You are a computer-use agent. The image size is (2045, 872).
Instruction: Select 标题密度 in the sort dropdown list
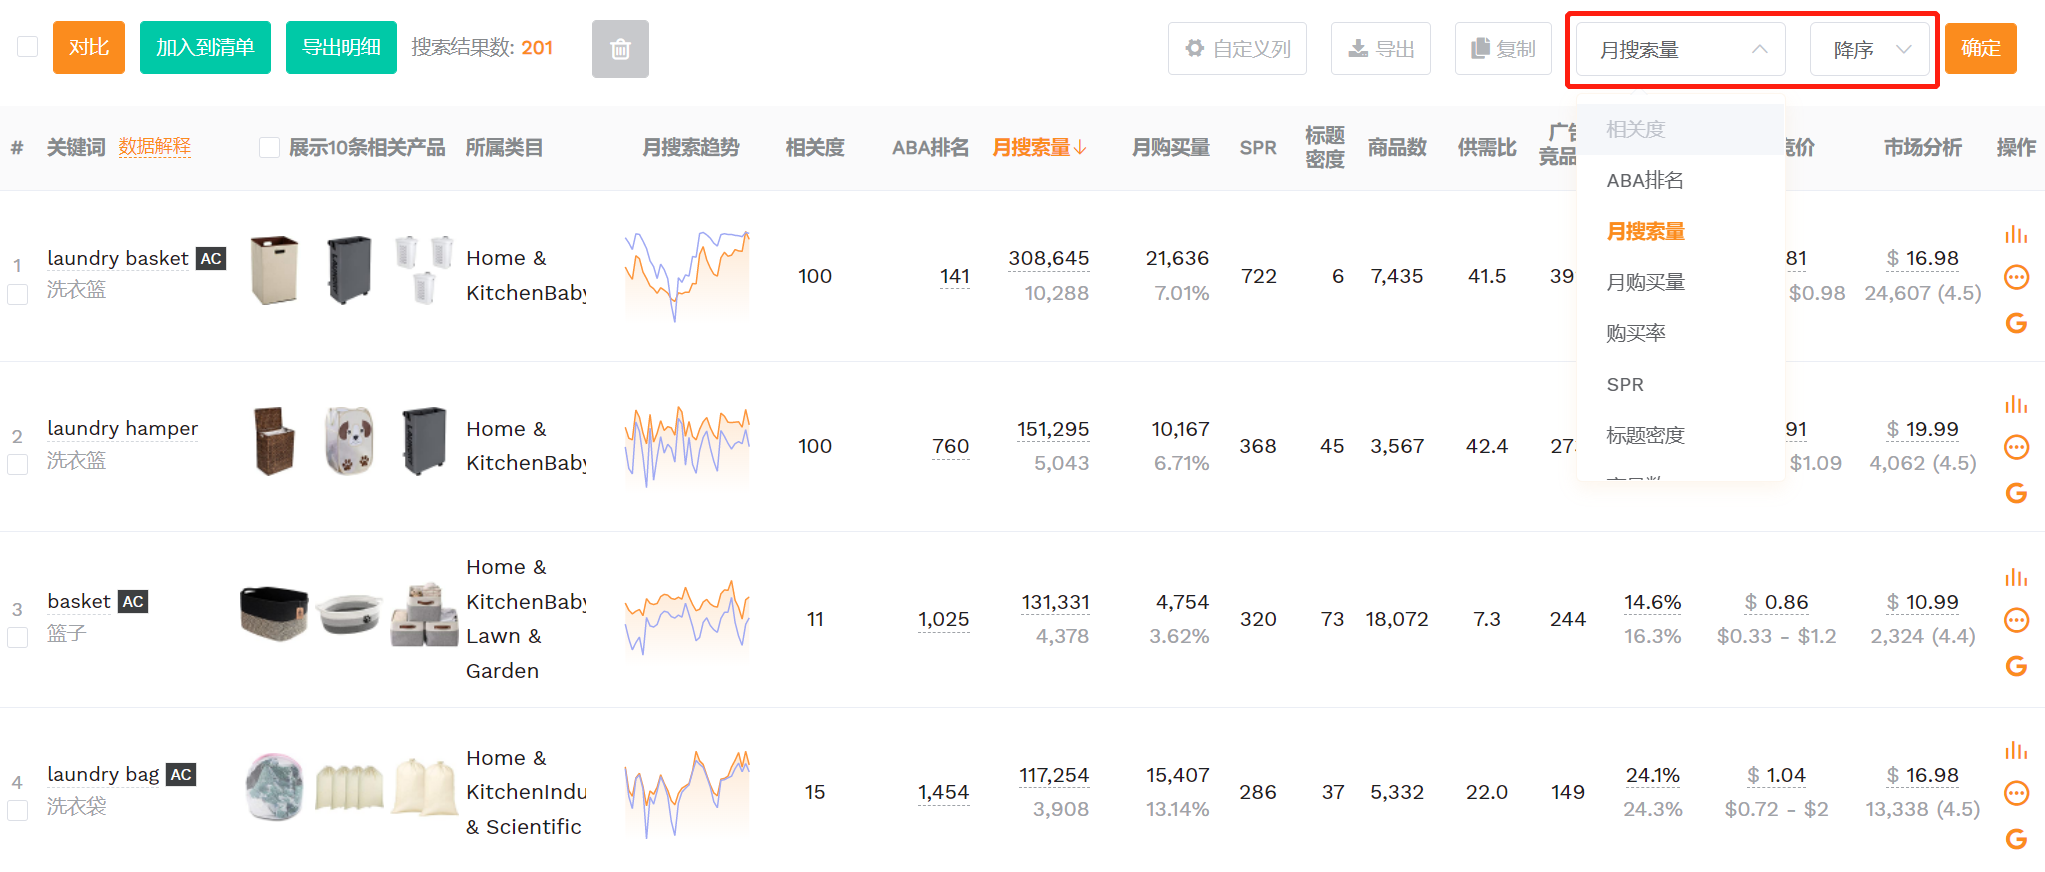[x=1681, y=435]
